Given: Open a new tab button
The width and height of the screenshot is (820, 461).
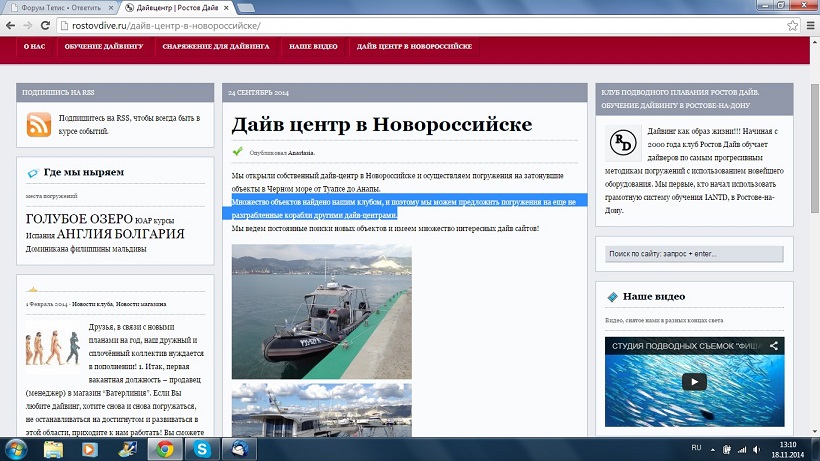Looking at the screenshot, I should click(246, 8).
